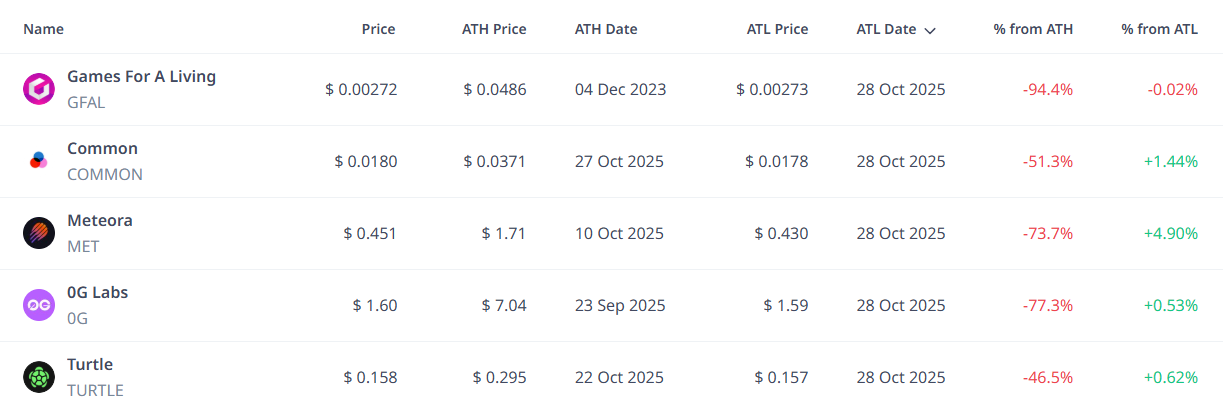Sort by ATH Price column header

494,29
